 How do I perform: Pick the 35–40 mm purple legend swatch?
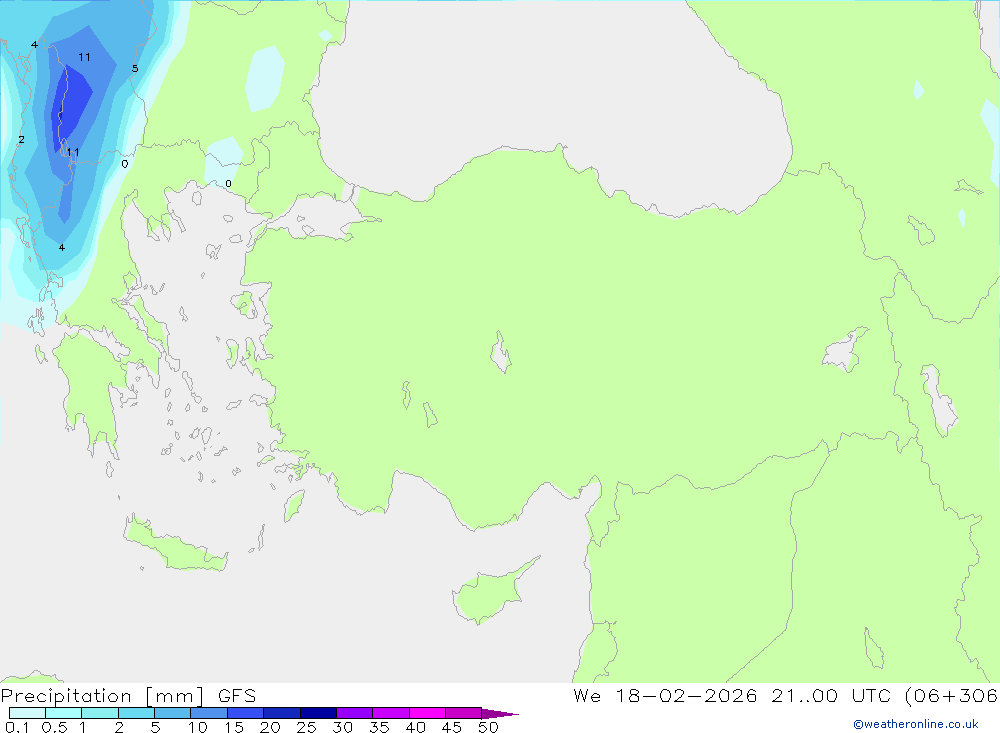pyautogui.click(x=391, y=713)
